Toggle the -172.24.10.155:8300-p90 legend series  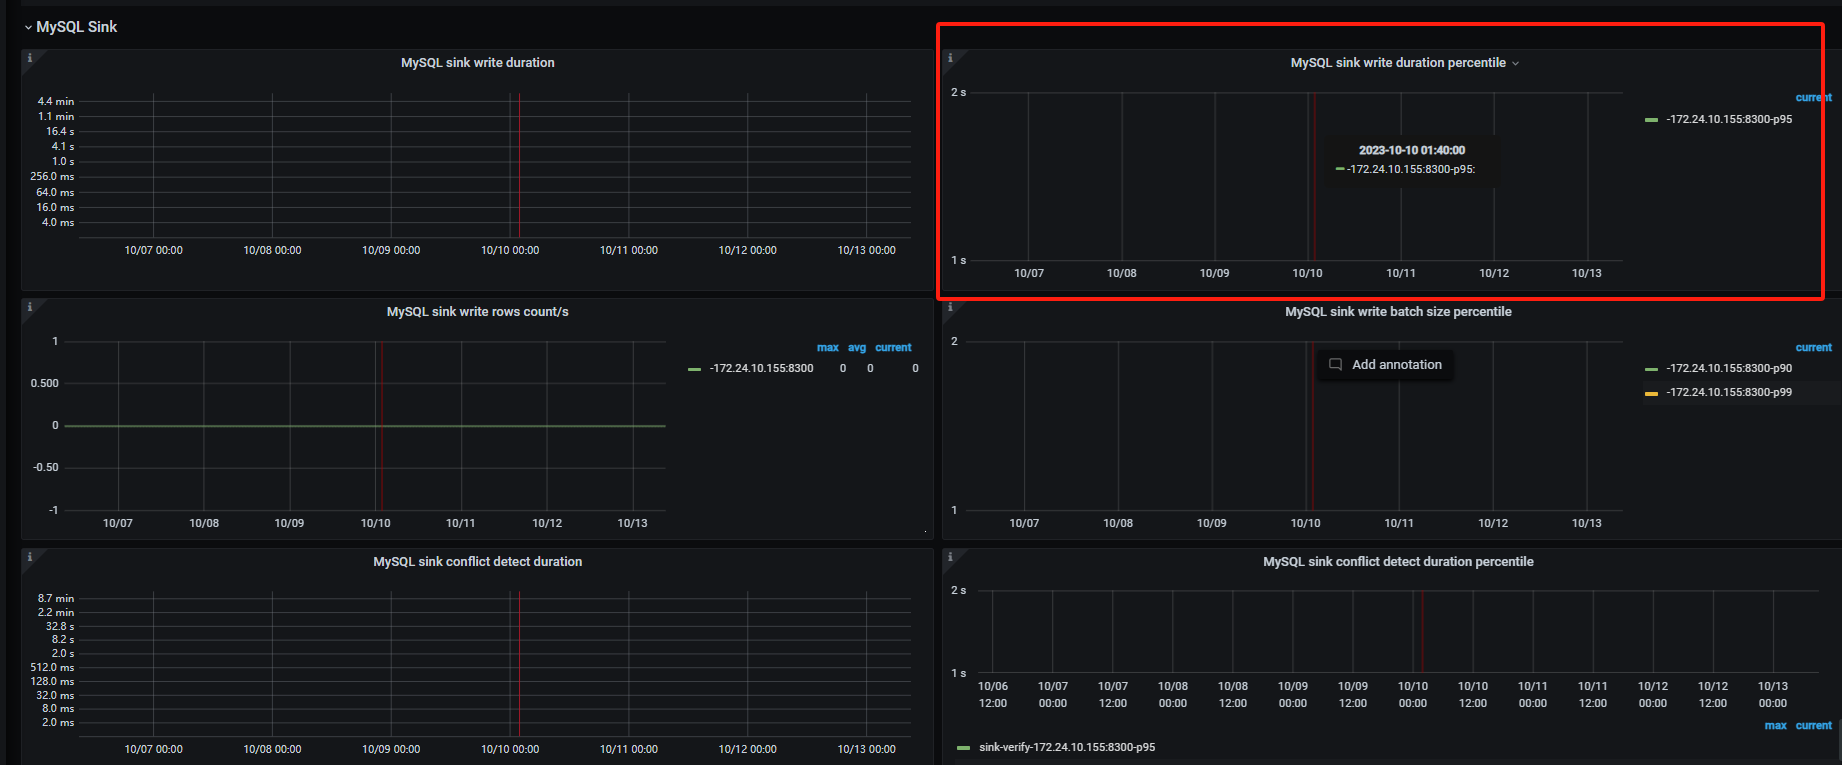[1728, 368]
